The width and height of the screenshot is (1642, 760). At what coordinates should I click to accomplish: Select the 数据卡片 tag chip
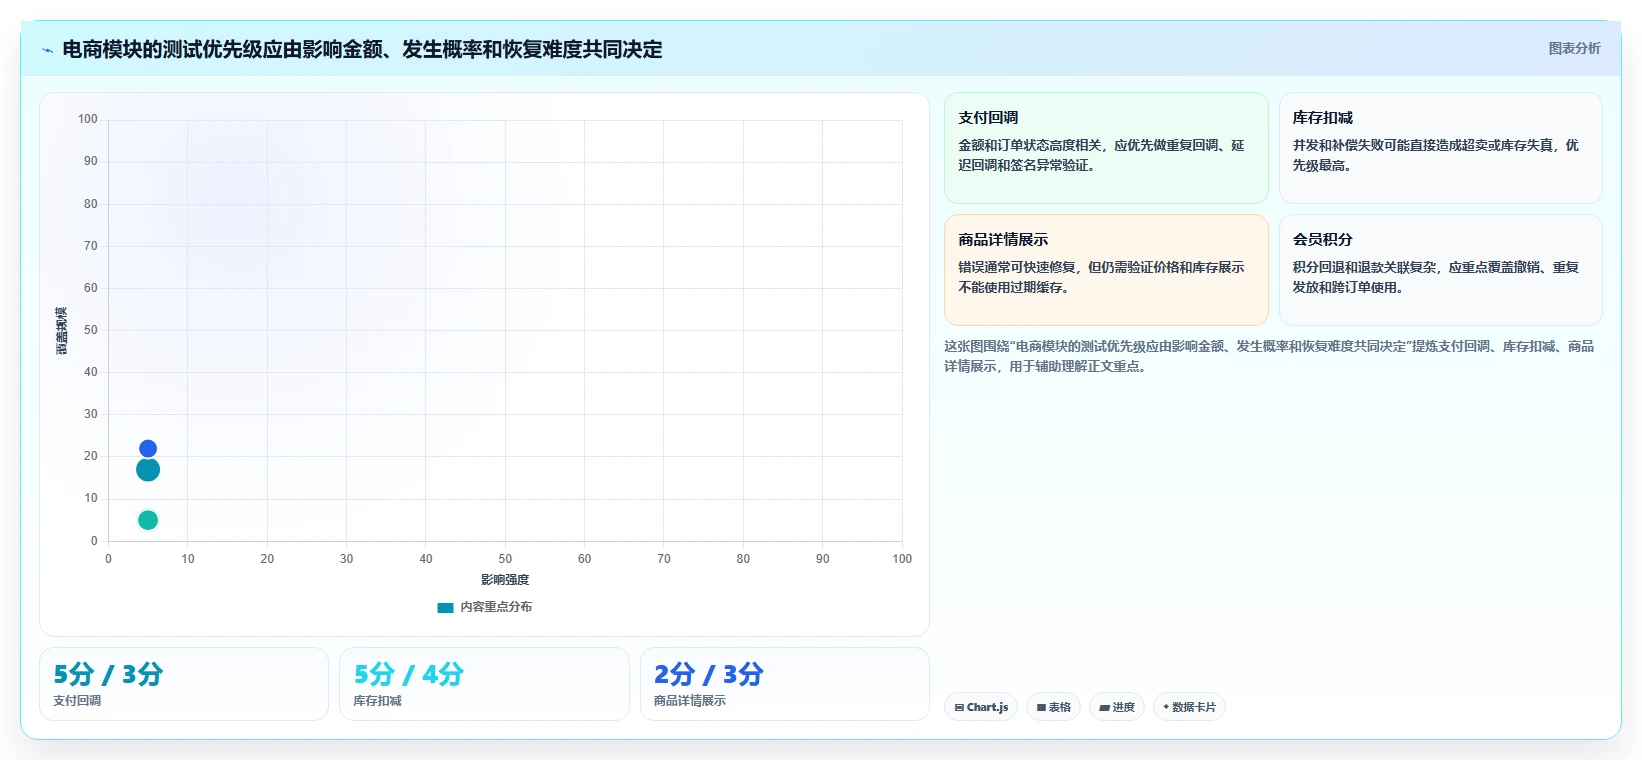coord(1189,707)
